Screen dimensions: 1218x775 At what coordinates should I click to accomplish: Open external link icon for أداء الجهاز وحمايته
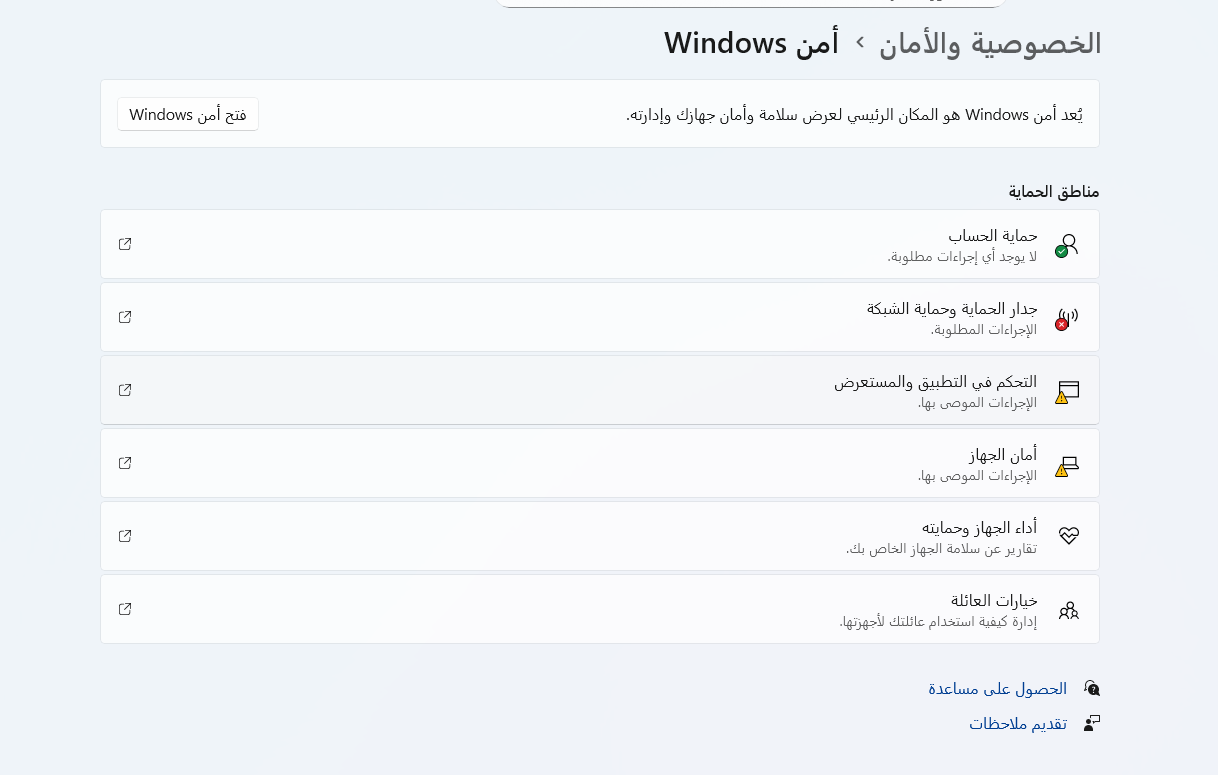pos(125,536)
